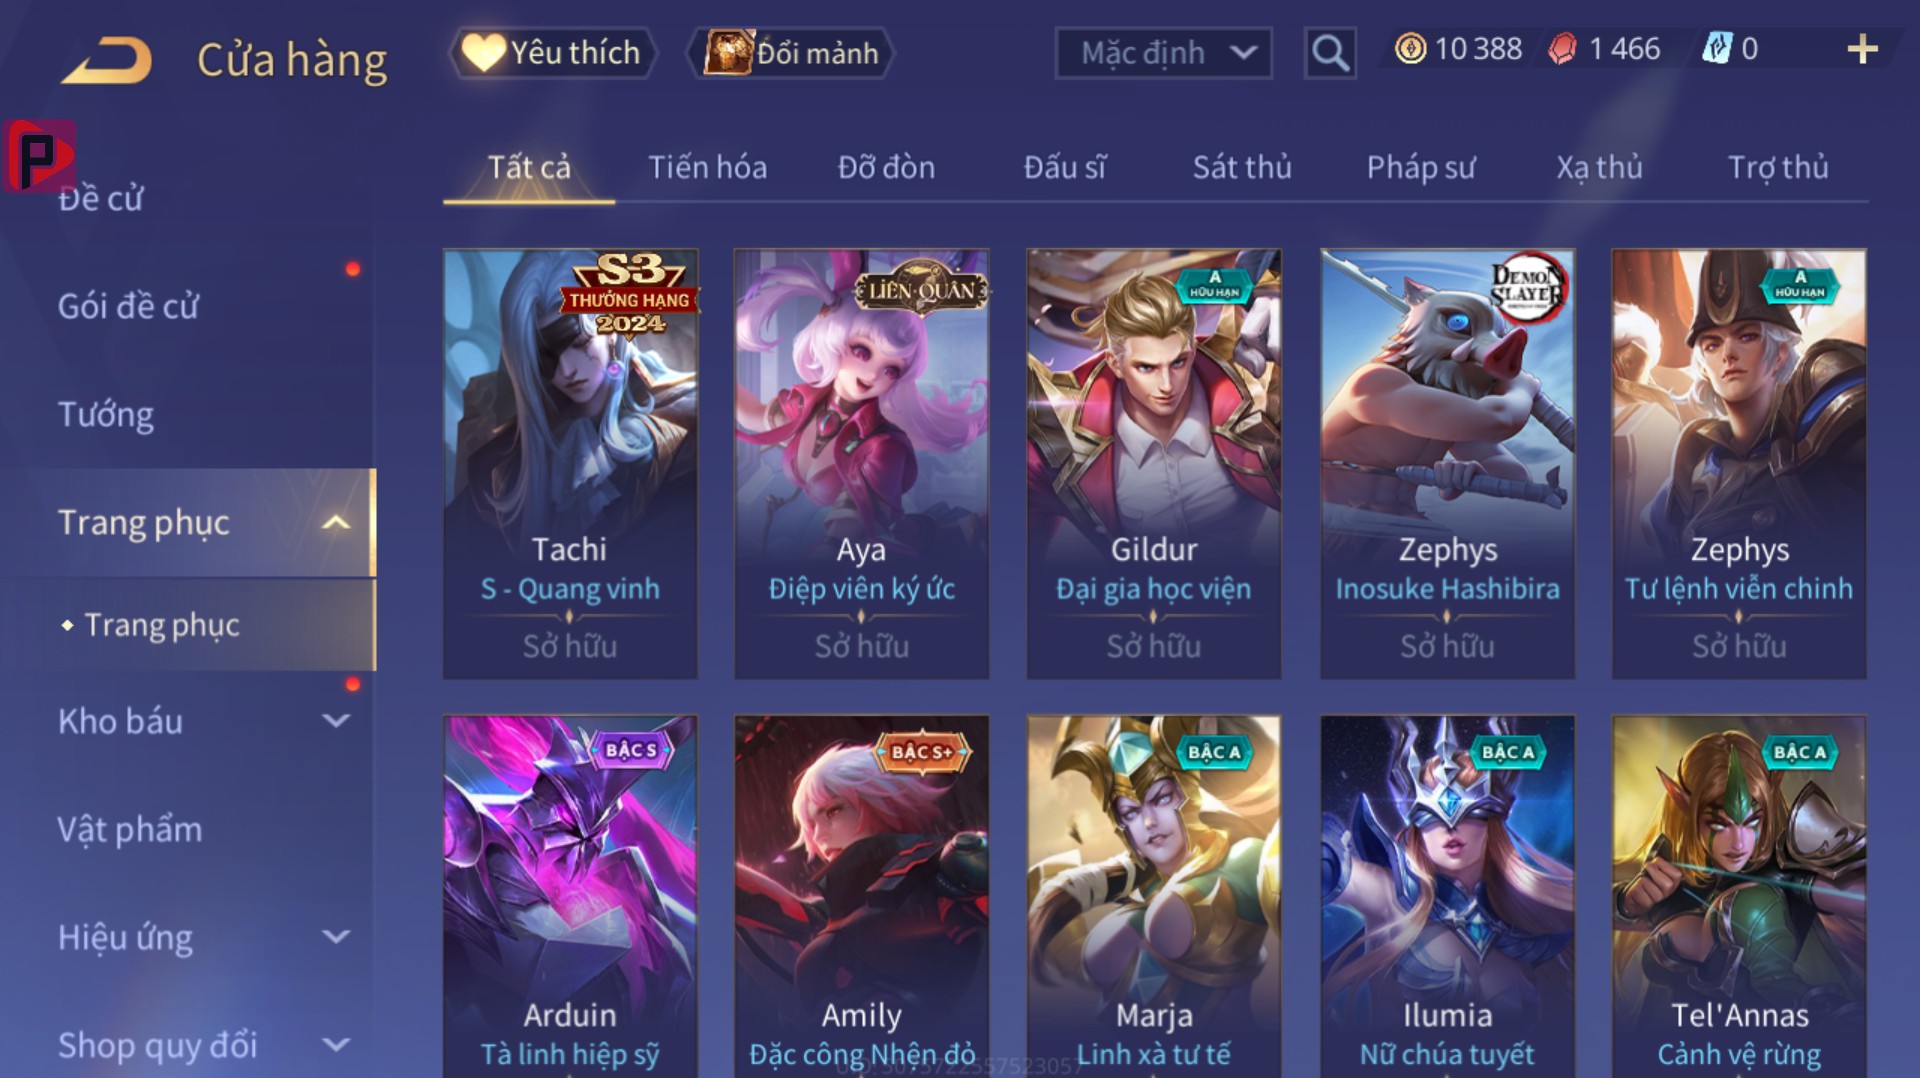Viewport: 1920px width, 1078px height.
Task: Expand the Hiệu ứng sidebar section
Action: click(x=337, y=936)
